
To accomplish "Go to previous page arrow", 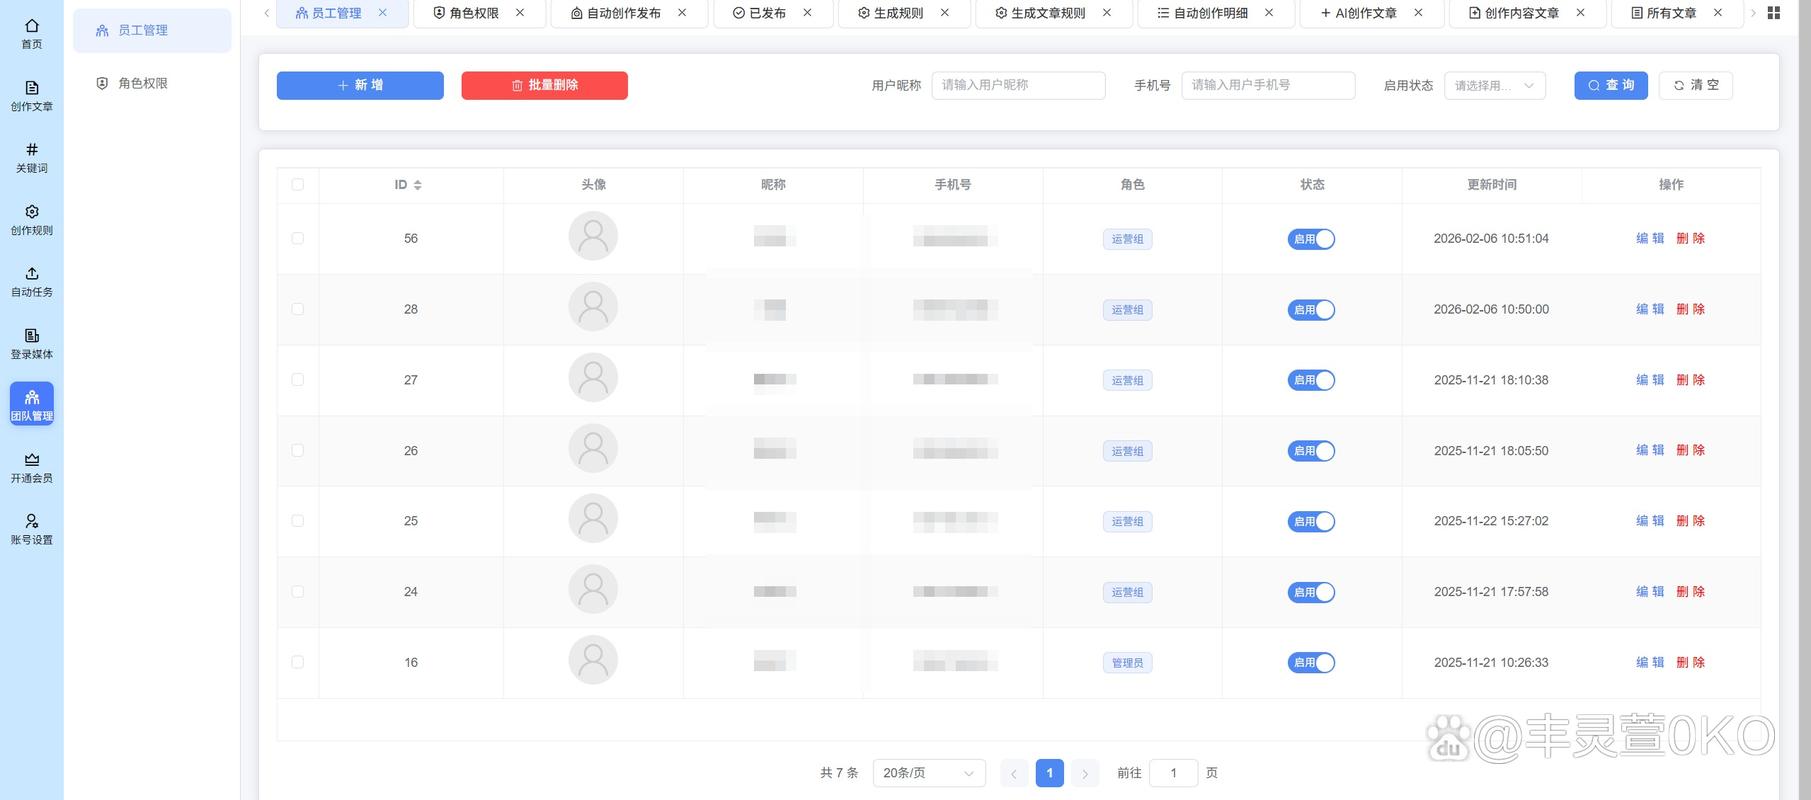I will [1013, 773].
